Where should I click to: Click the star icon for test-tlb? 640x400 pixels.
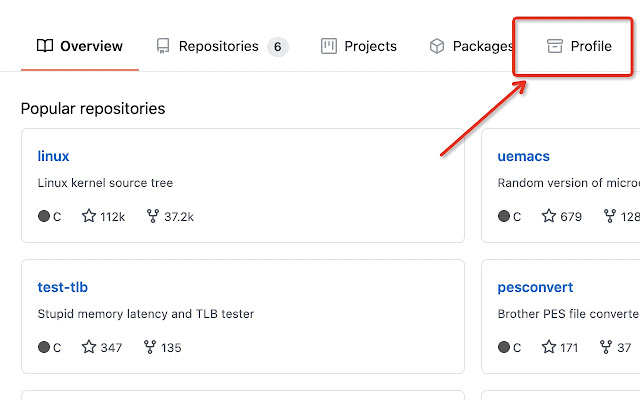click(89, 347)
